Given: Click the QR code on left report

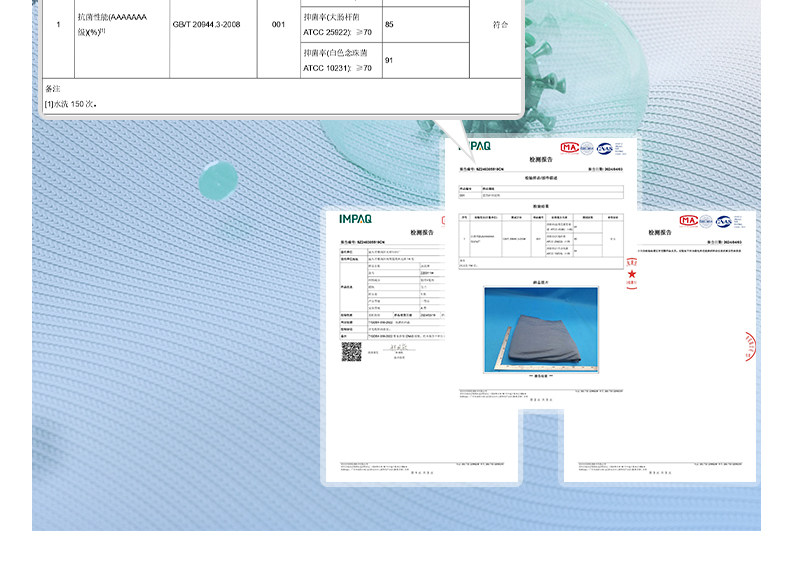Looking at the screenshot, I should pos(351,352).
